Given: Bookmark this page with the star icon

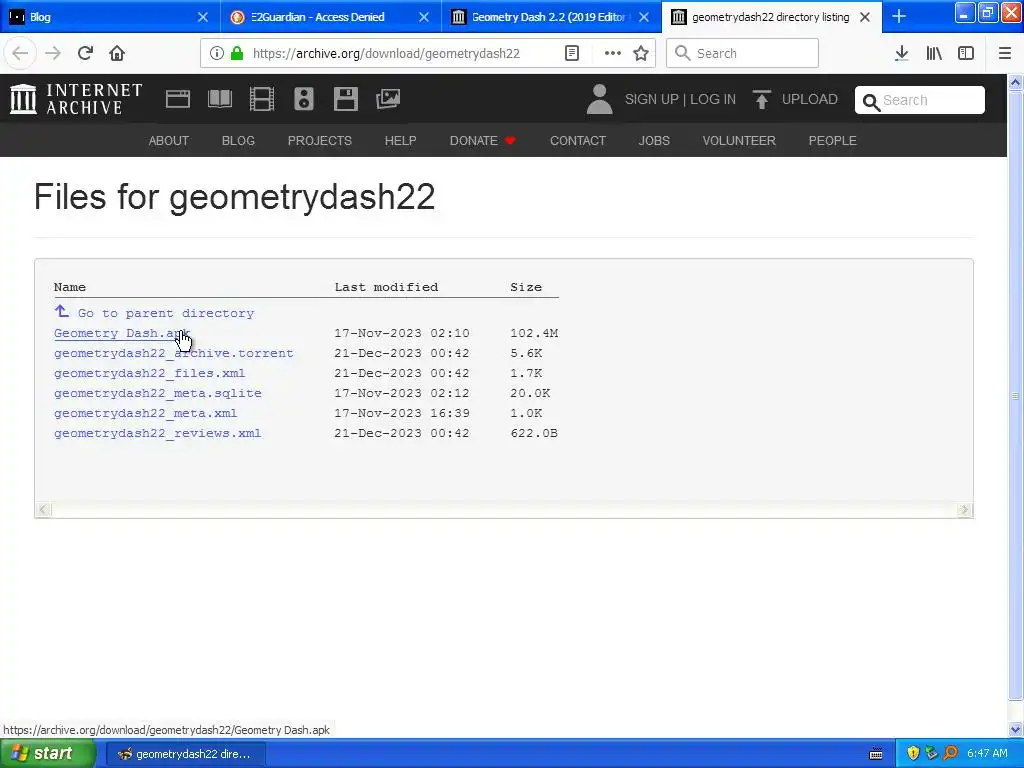Looking at the screenshot, I should coord(641,54).
